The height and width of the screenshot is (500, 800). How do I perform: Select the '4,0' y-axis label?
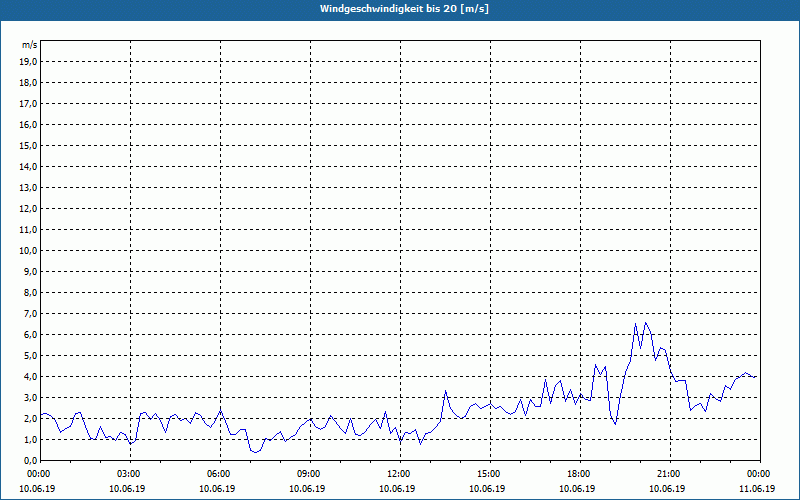(x=30, y=377)
